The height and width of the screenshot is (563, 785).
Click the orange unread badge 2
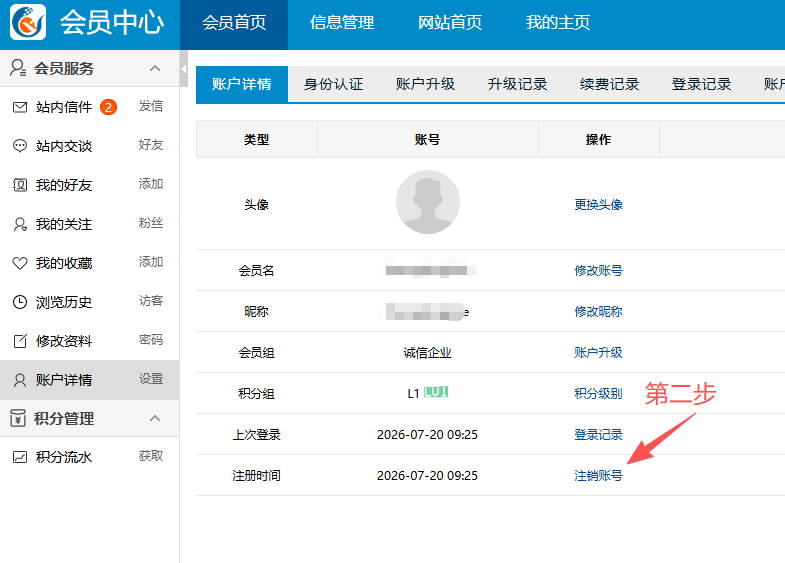[x=108, y=107]
